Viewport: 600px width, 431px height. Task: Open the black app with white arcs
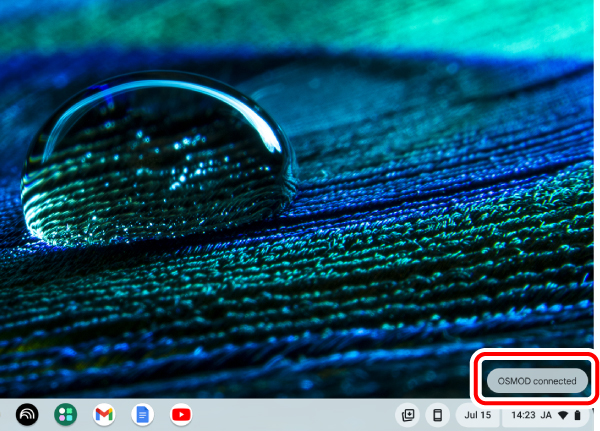tap(27, 414)
